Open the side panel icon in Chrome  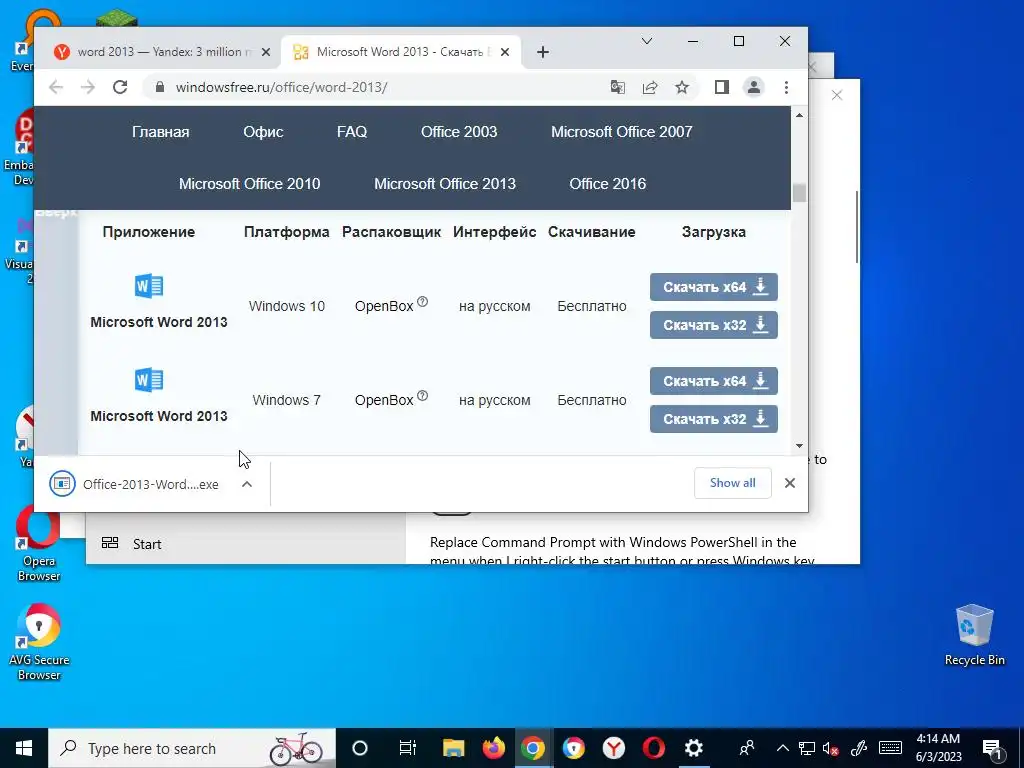(722, 87)
